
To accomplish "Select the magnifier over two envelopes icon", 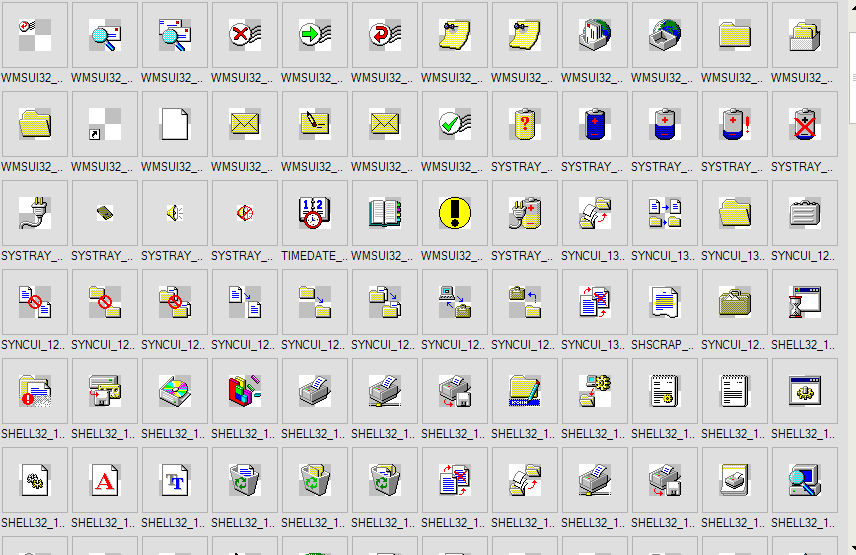I will point(175,35).
